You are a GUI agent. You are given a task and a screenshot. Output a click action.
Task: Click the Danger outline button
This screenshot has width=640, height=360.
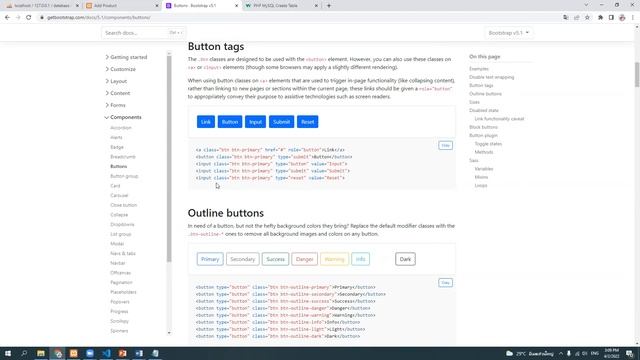[304, 259]
